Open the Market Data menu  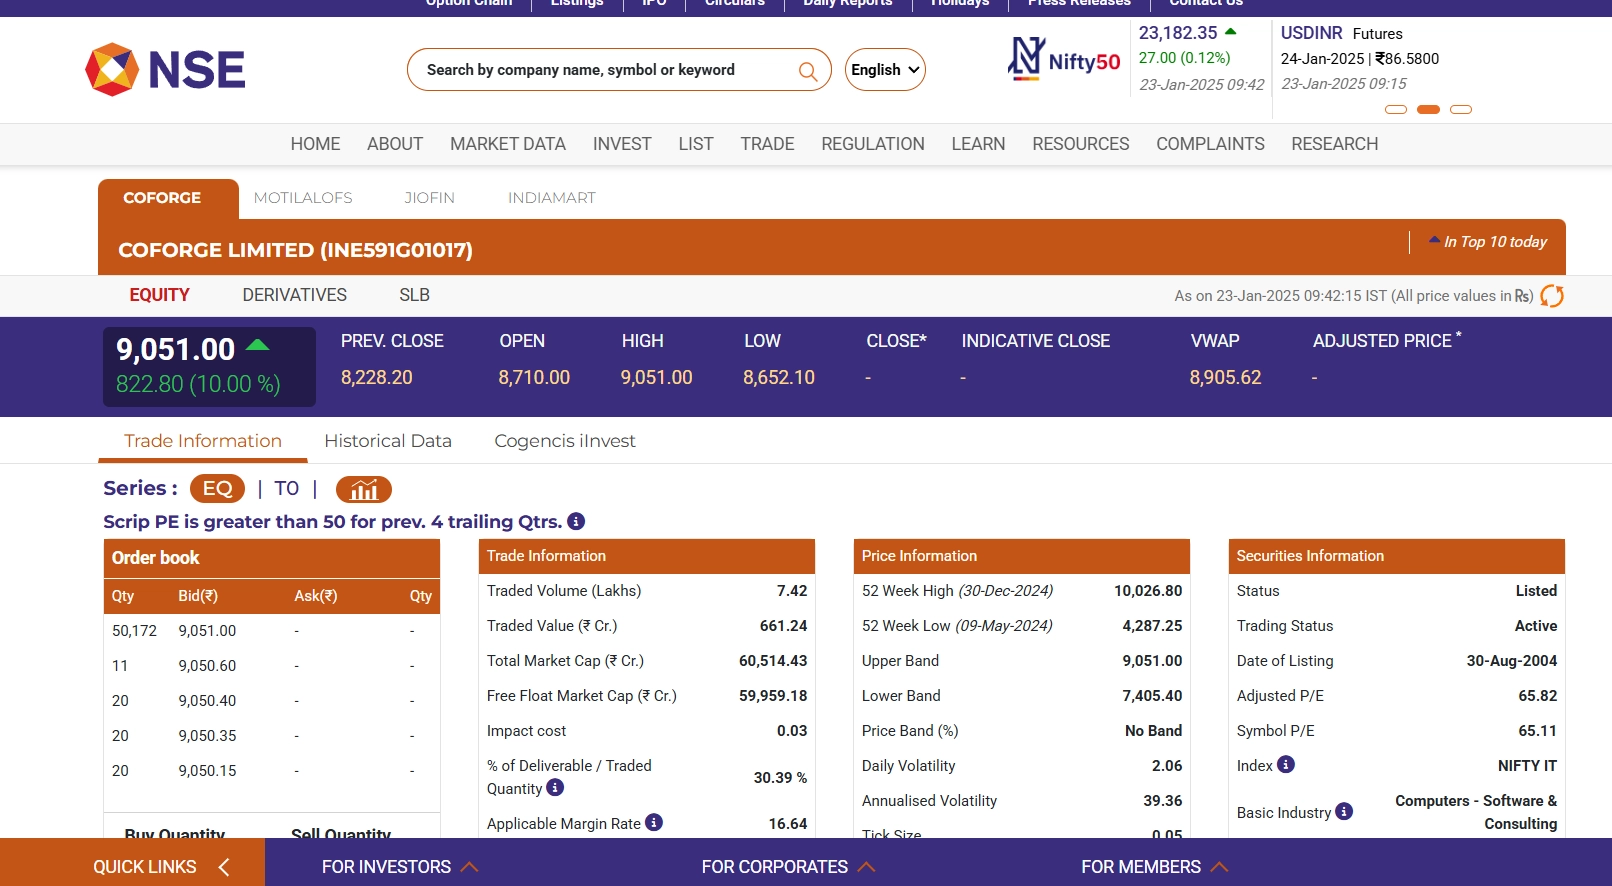click(507, 144)
